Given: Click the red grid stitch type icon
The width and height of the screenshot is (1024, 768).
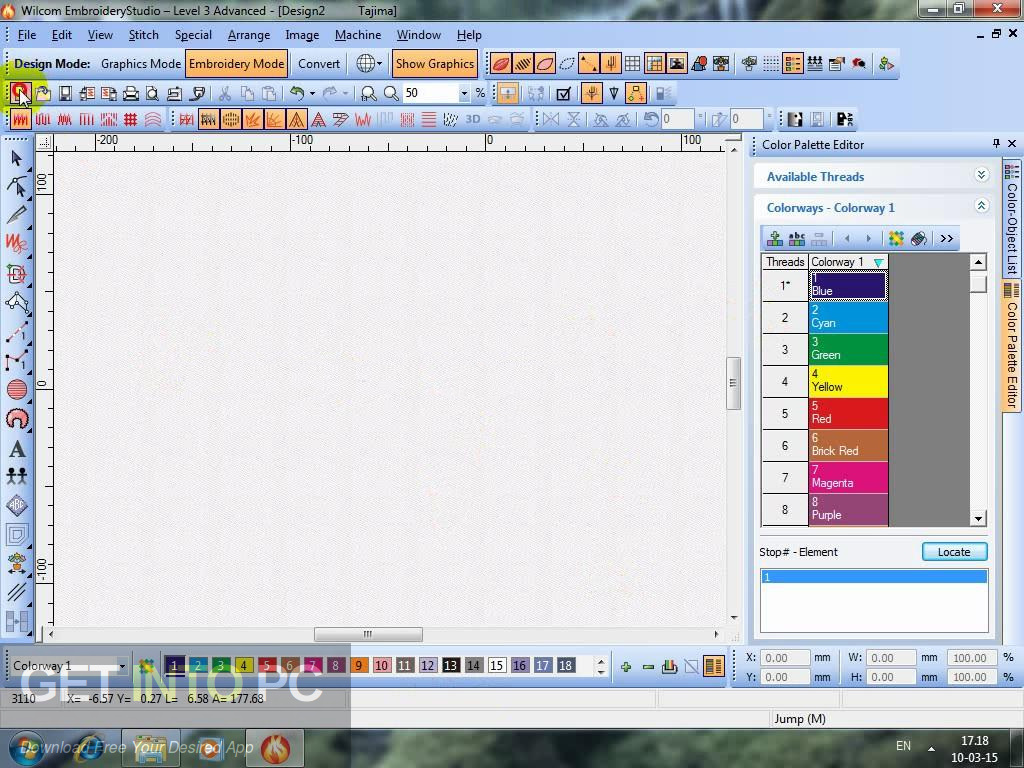Looking at the screenshot, I should 131,120.
